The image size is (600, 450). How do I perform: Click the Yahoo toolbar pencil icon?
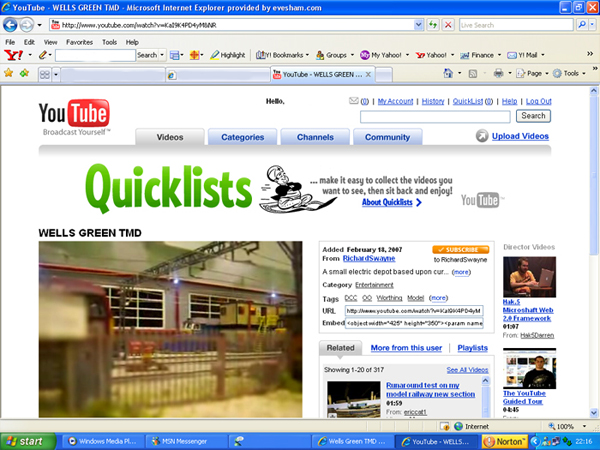pos(43,55)
